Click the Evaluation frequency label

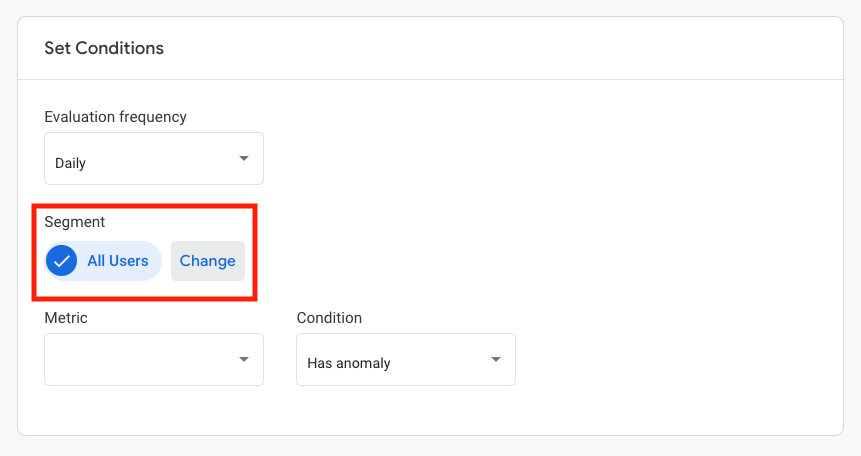pyautogui.click(x=115, y=117)
